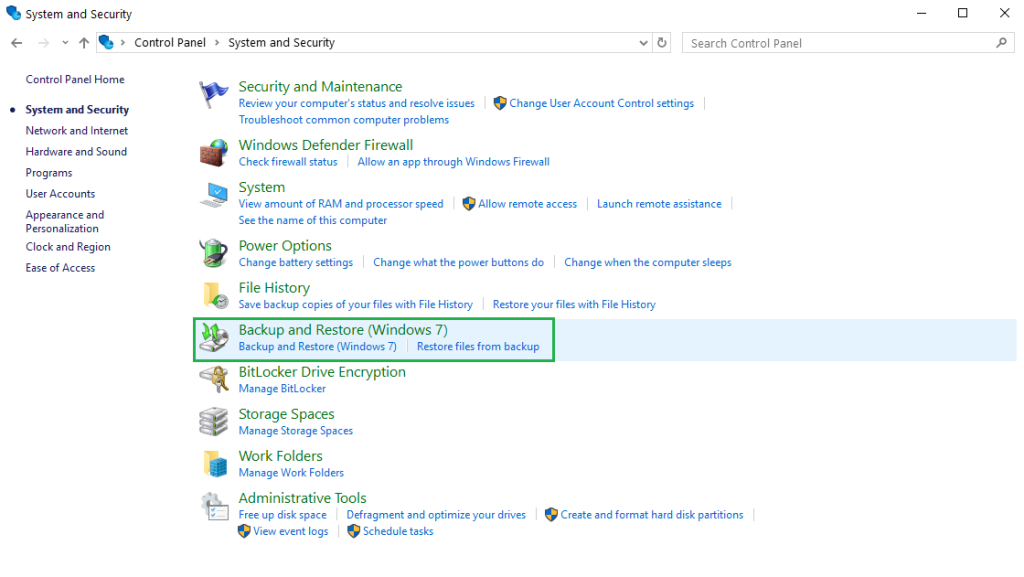Select Clock and Region in the sidebar
1024x577 pixels.
pyautogui.click(x=68, y=246)
